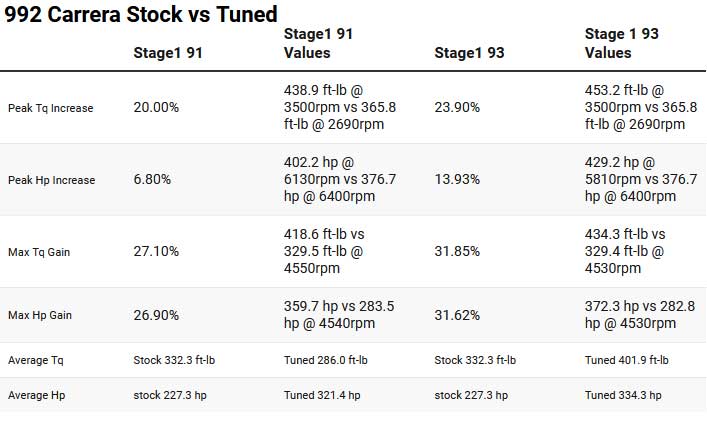
Task: Select the 23.90% peak torque cell
Action: point(457,107)
